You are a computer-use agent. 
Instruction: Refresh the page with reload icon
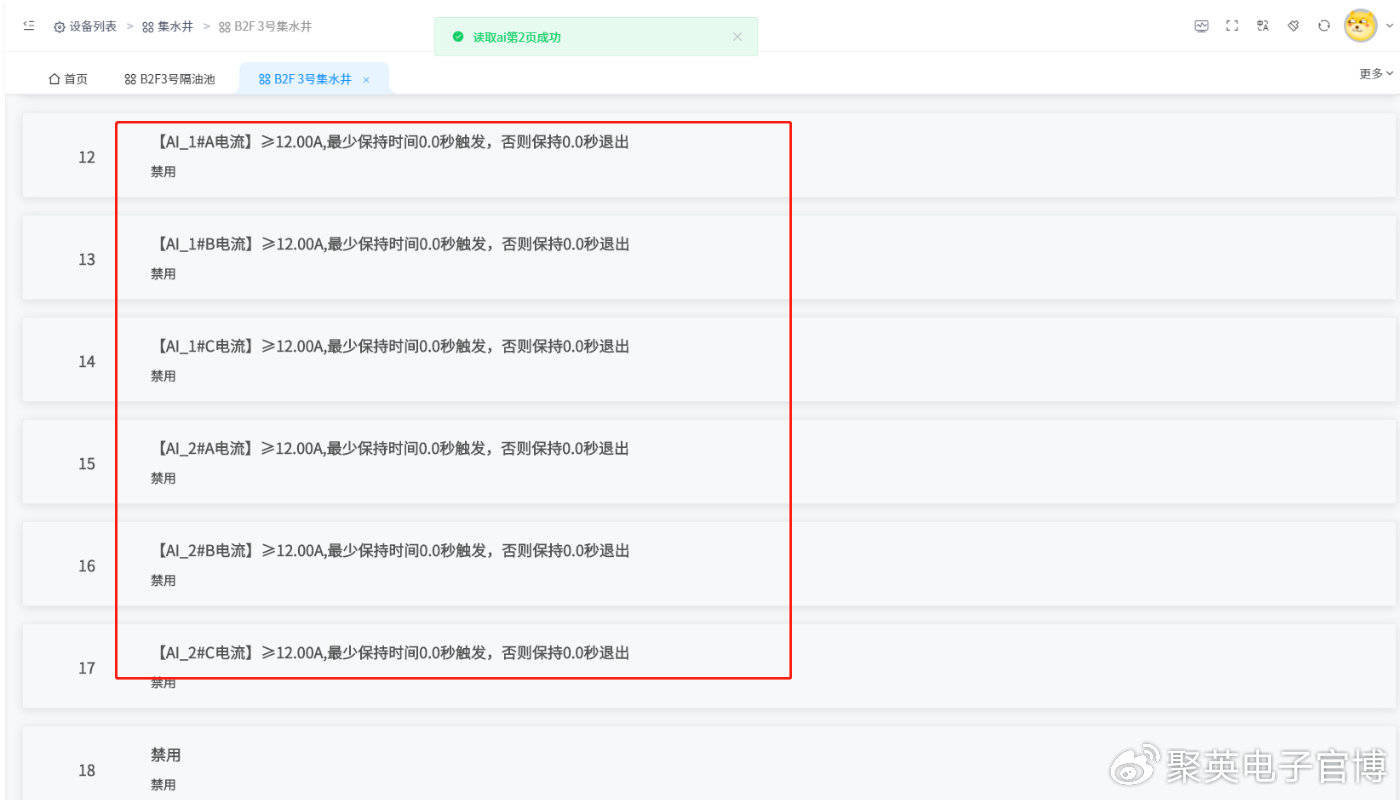click(1324, 26)
